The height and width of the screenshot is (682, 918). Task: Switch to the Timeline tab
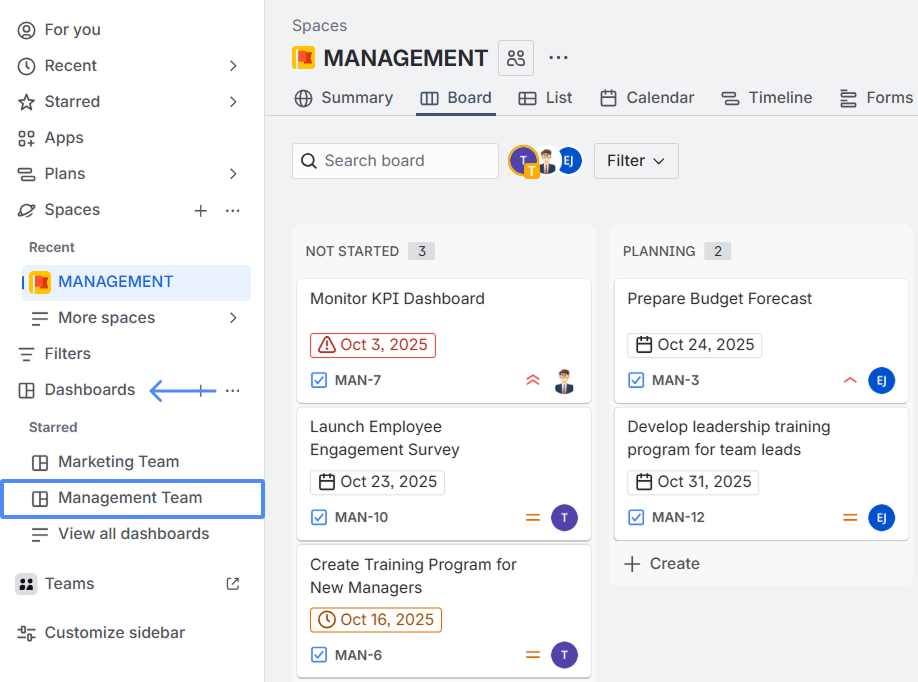tap(767, 98)
